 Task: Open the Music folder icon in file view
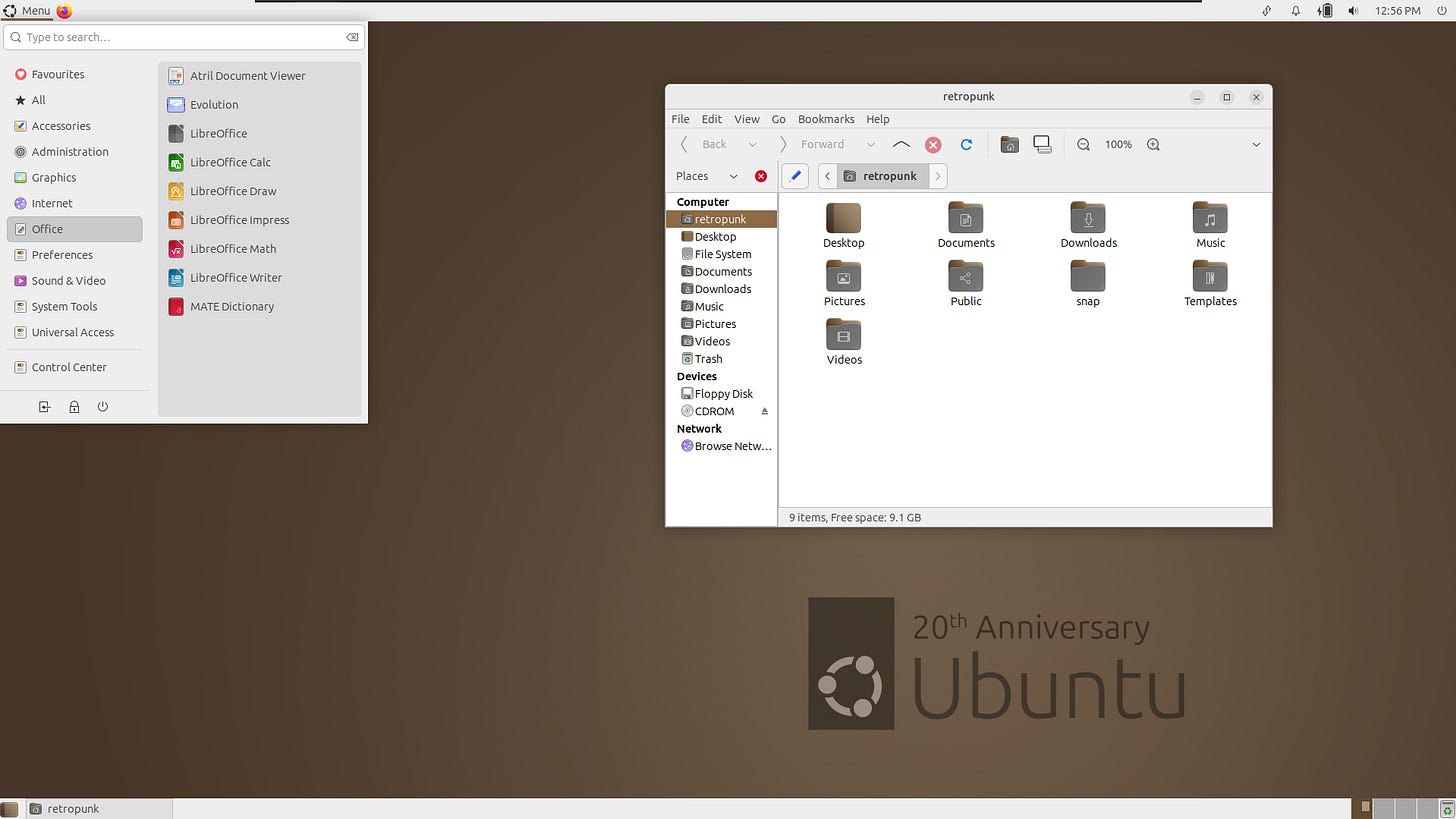coord(1210,218)
